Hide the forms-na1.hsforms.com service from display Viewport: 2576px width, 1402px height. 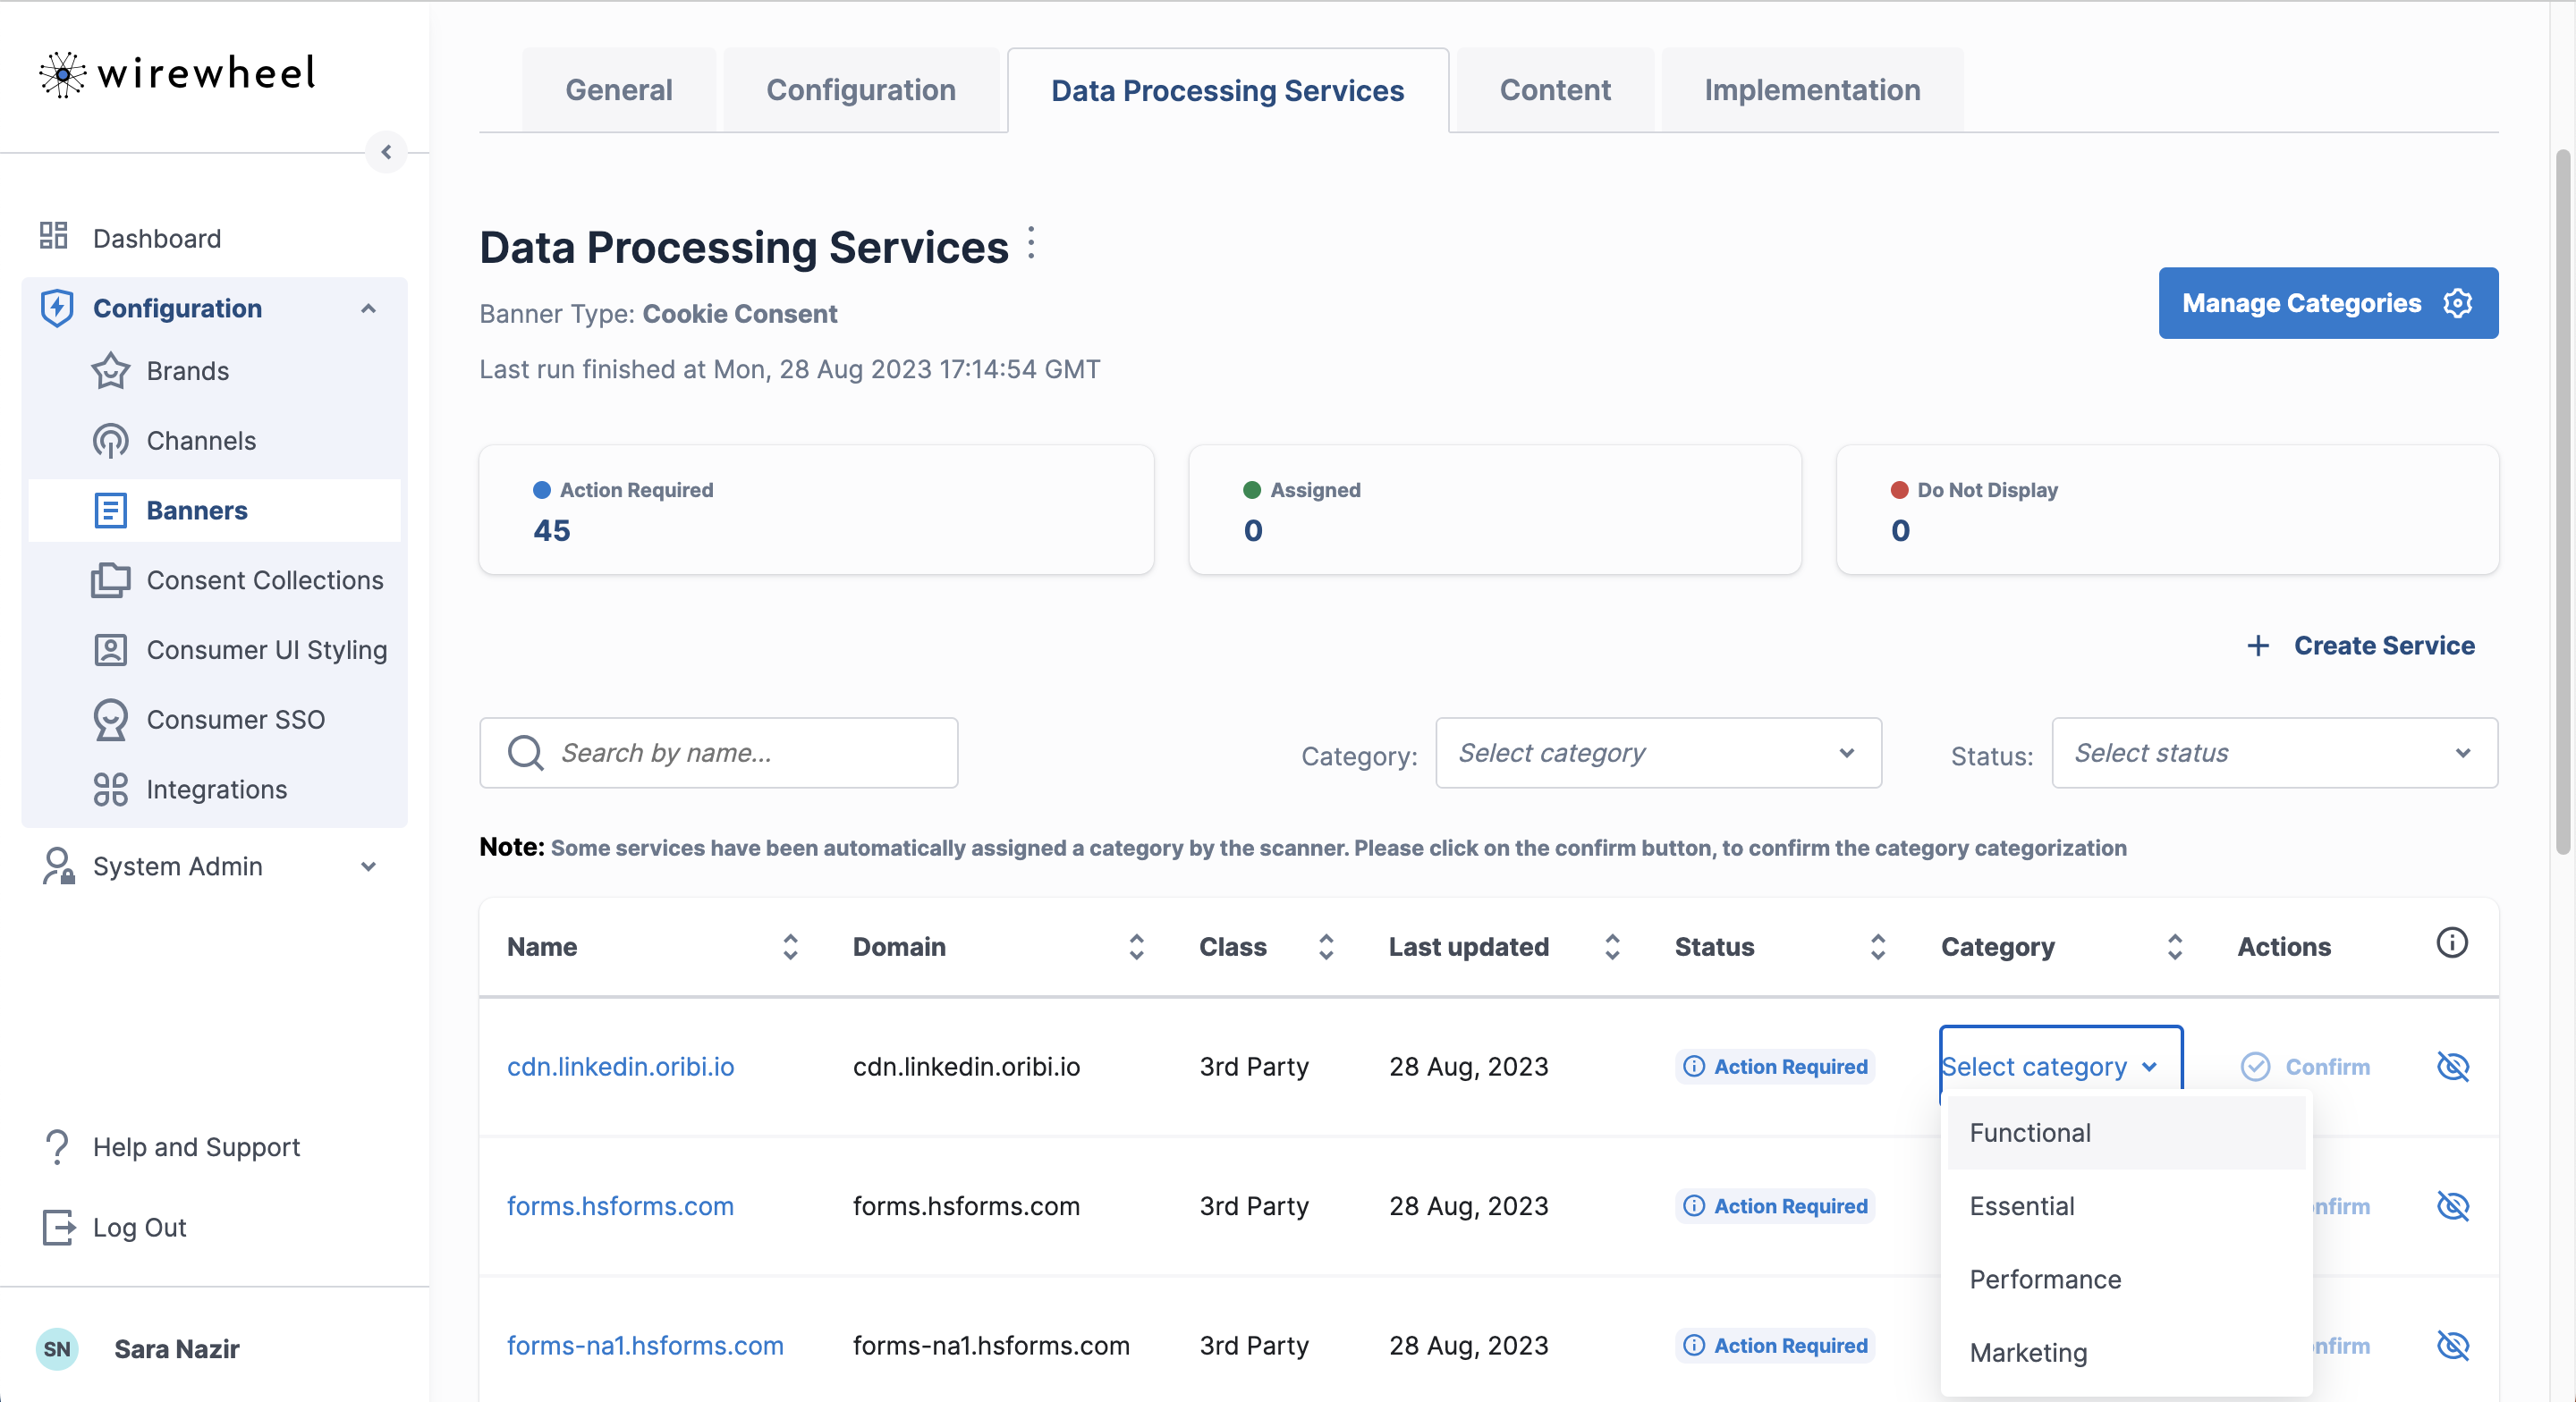(2452, 1345)
